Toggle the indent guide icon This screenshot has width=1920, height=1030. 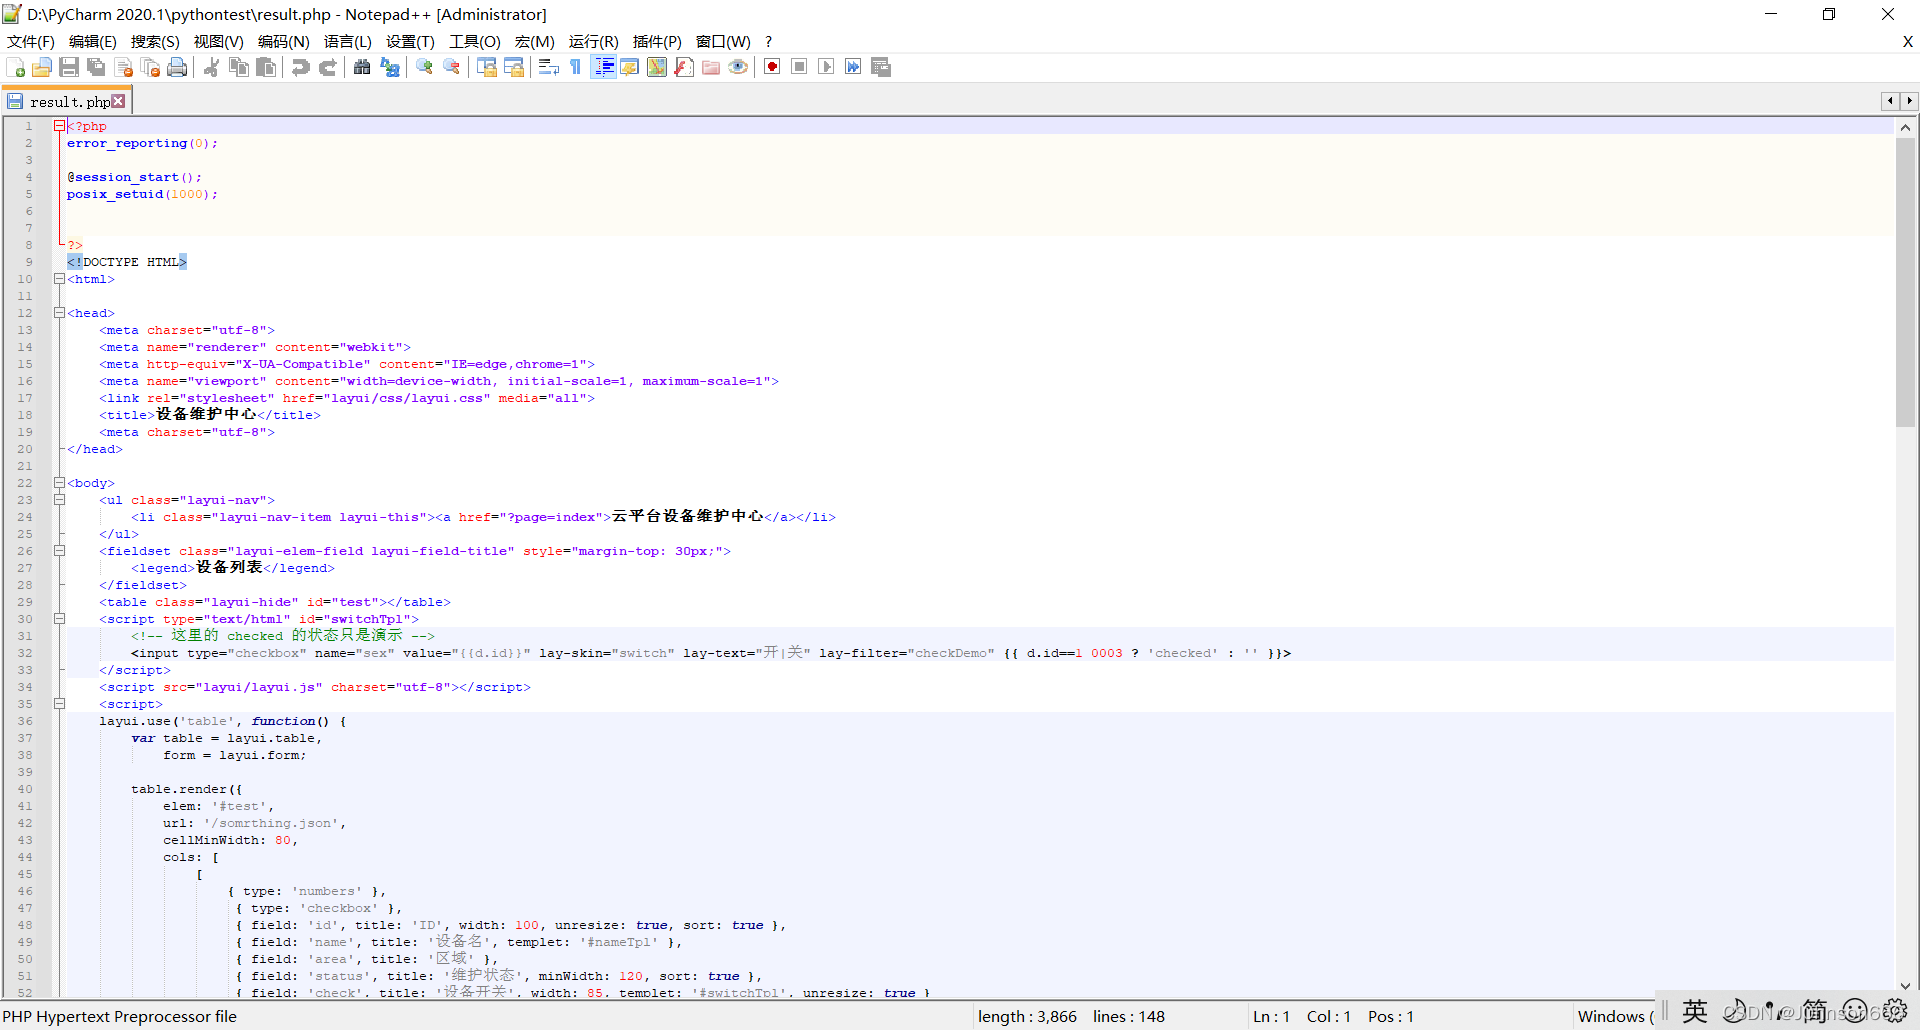click(603, 67)
